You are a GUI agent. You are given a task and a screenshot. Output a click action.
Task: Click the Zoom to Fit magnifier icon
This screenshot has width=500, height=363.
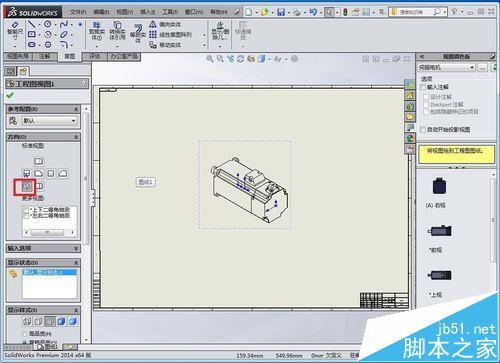point(210,59)
